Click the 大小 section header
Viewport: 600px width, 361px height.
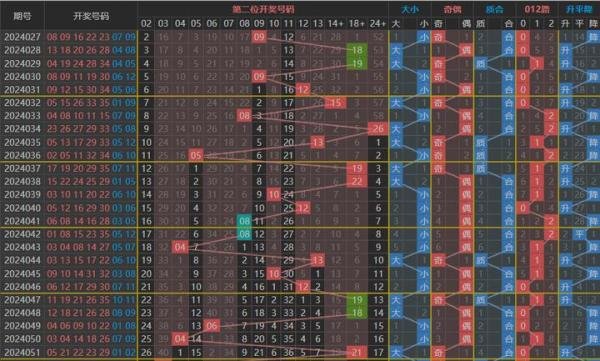coord(410,9)
